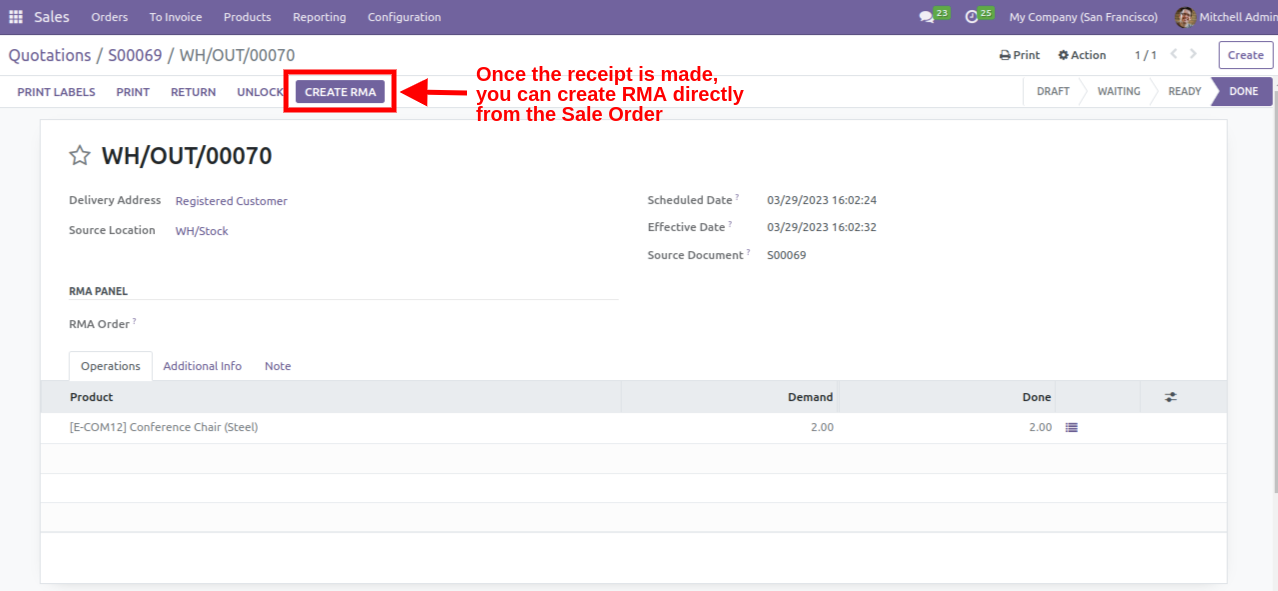Screen dimensions: 1278x591
Task: Mark WH/OUT/00070 as favorite with the star
Action: click(80, 156)
